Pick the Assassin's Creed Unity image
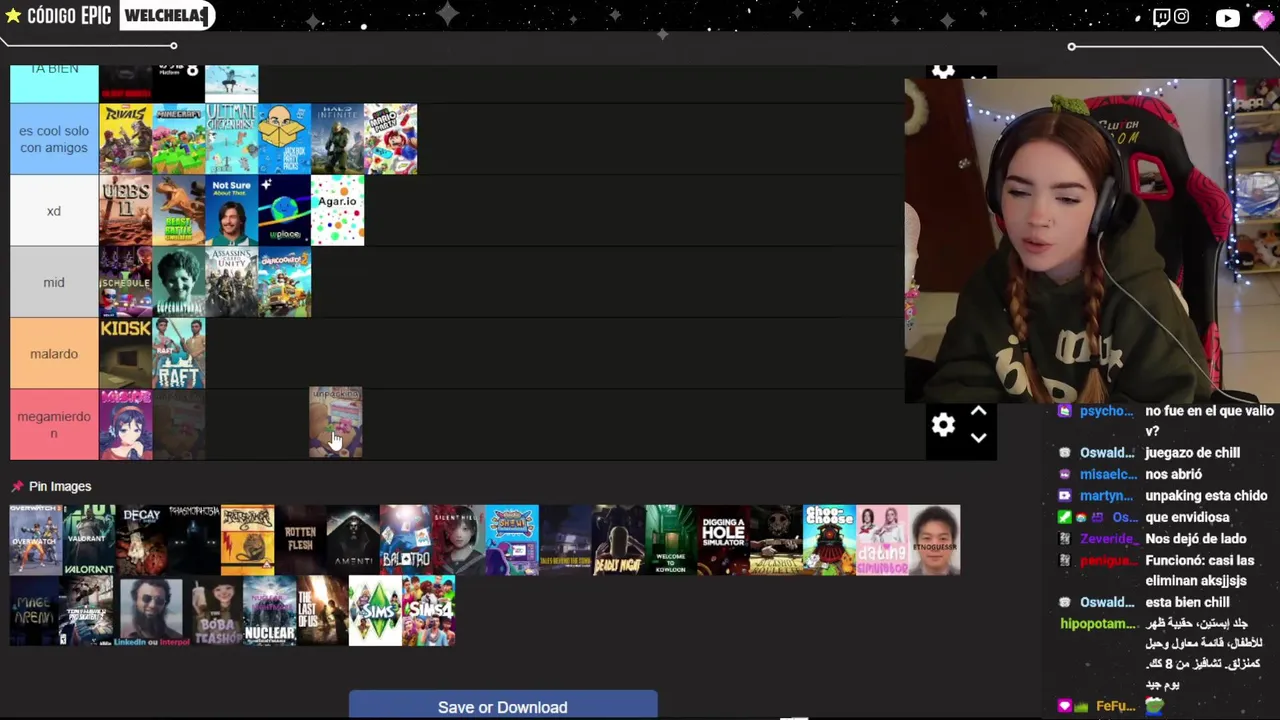Image resolution: width=1280 pixels, height=720 pixels. pos(231,282)
